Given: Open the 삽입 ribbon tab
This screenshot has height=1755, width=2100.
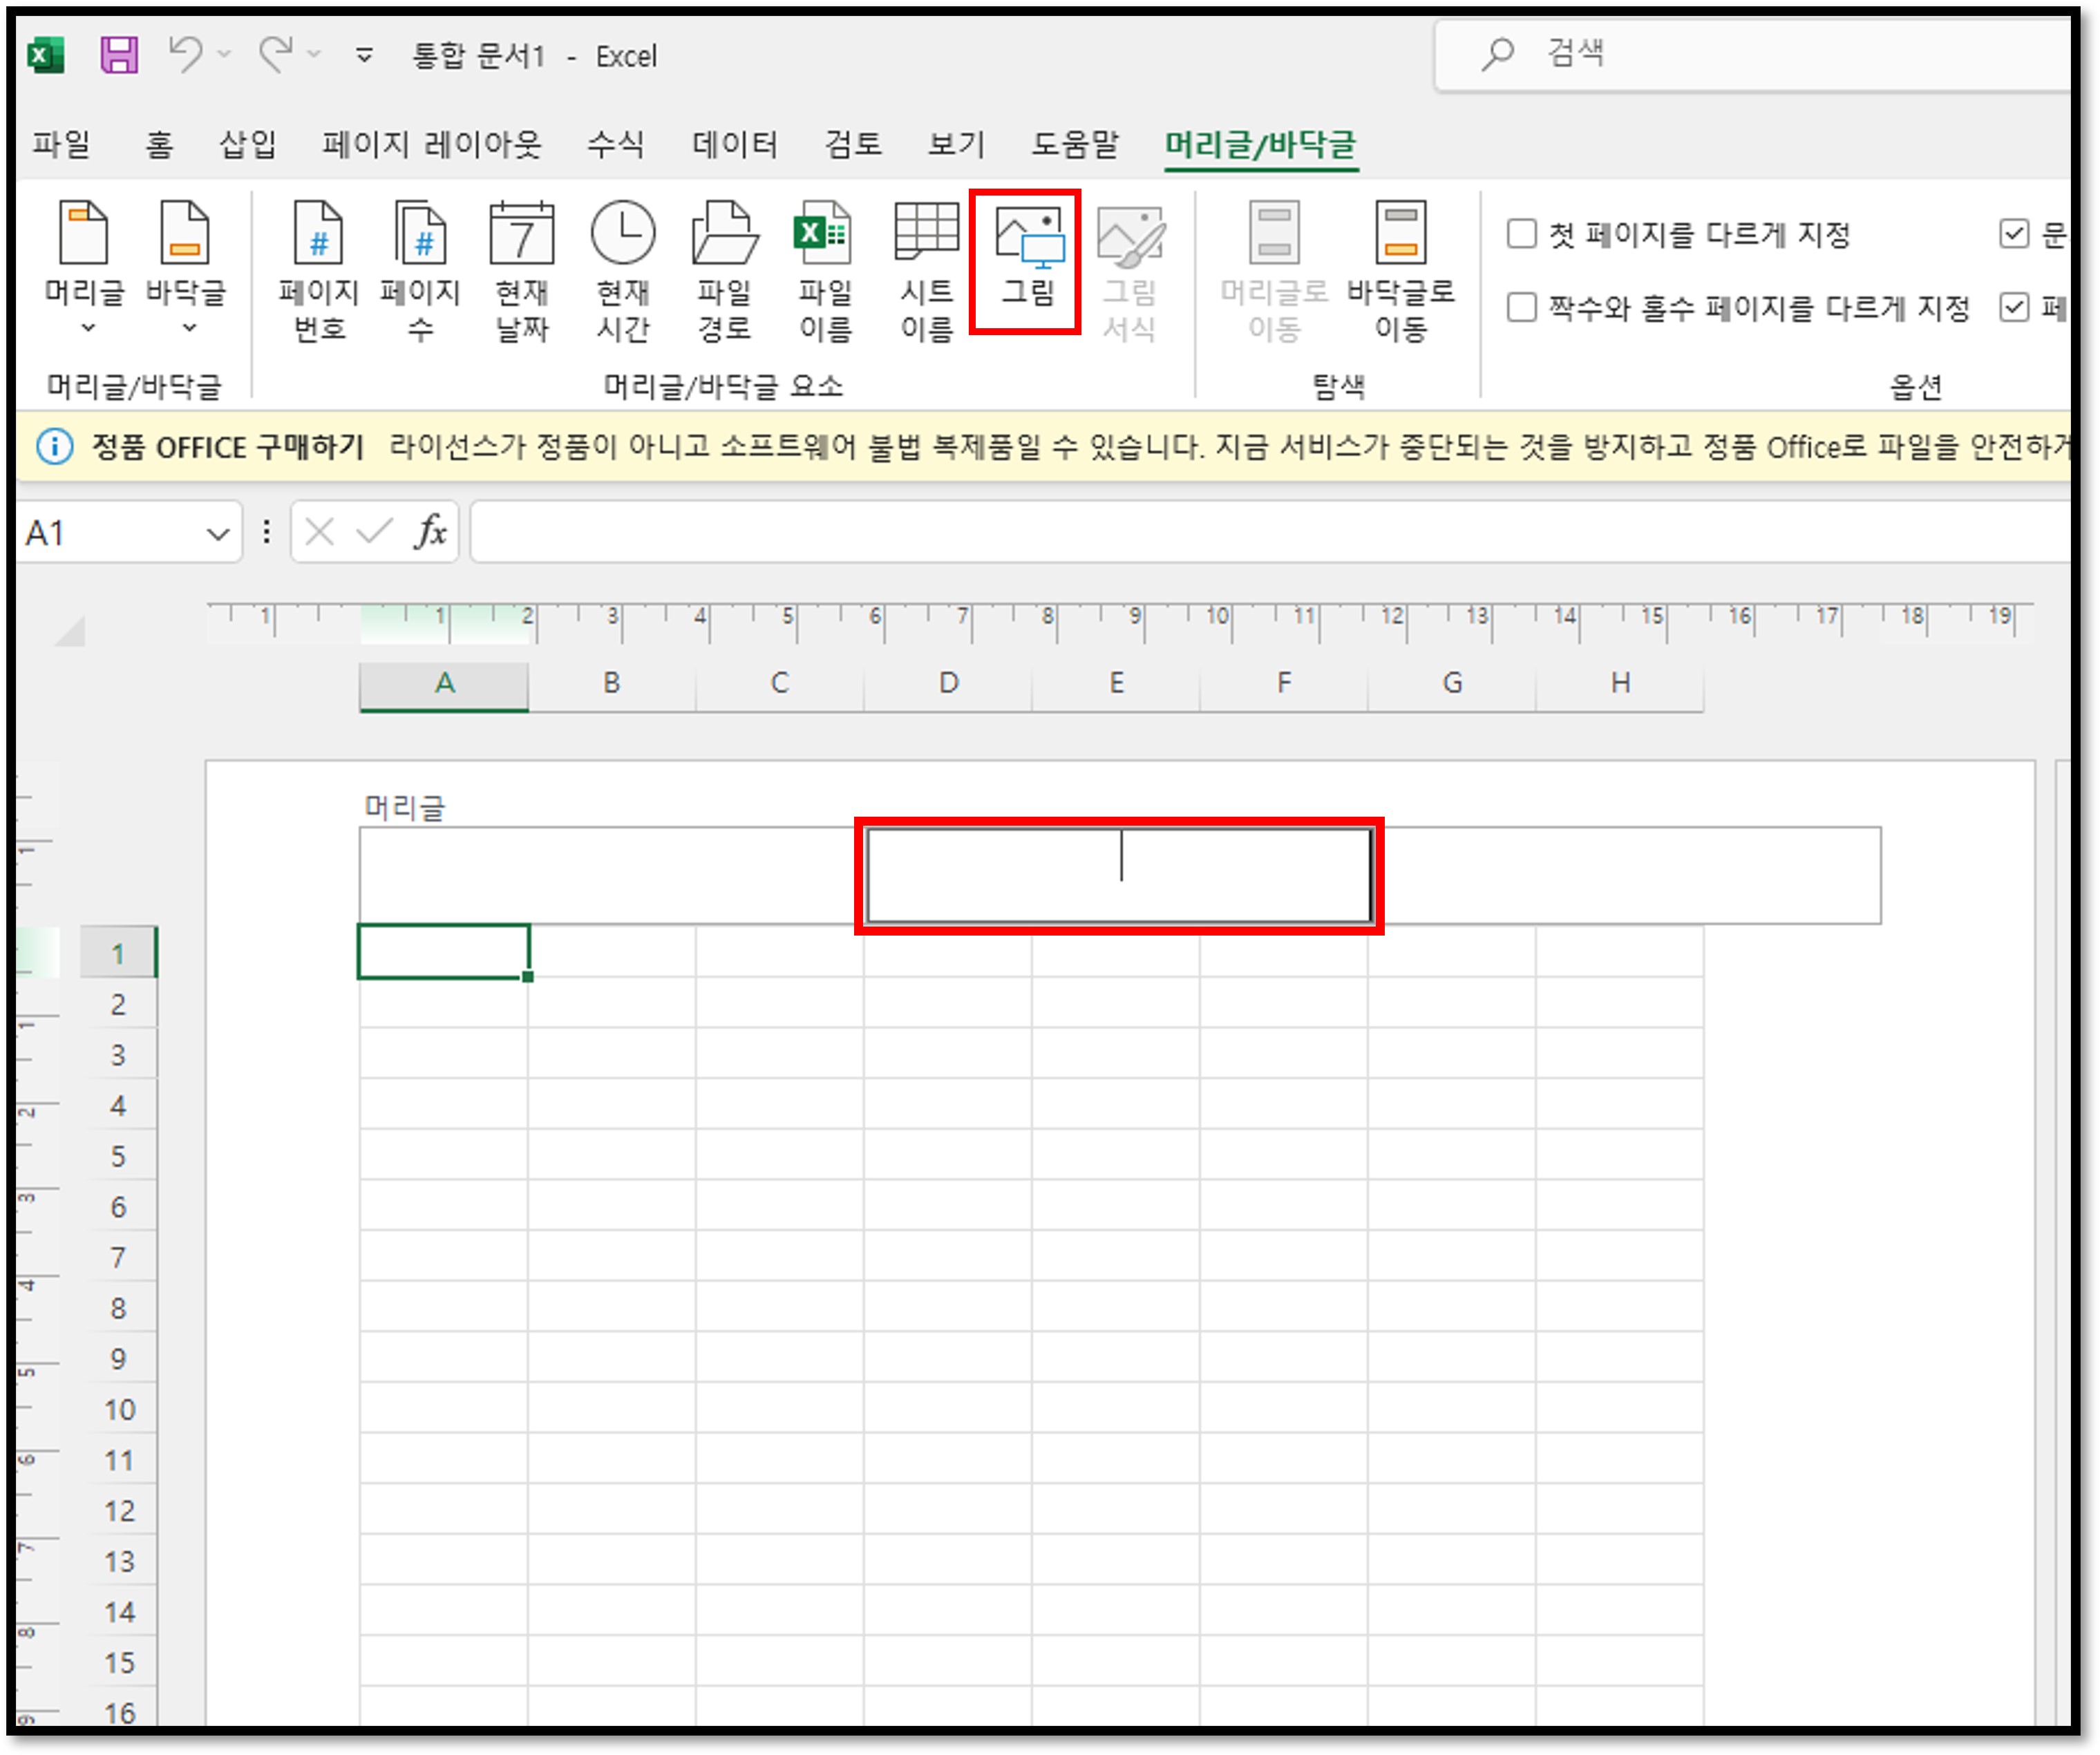Looking at the screenshot, I should pos(247,145).
